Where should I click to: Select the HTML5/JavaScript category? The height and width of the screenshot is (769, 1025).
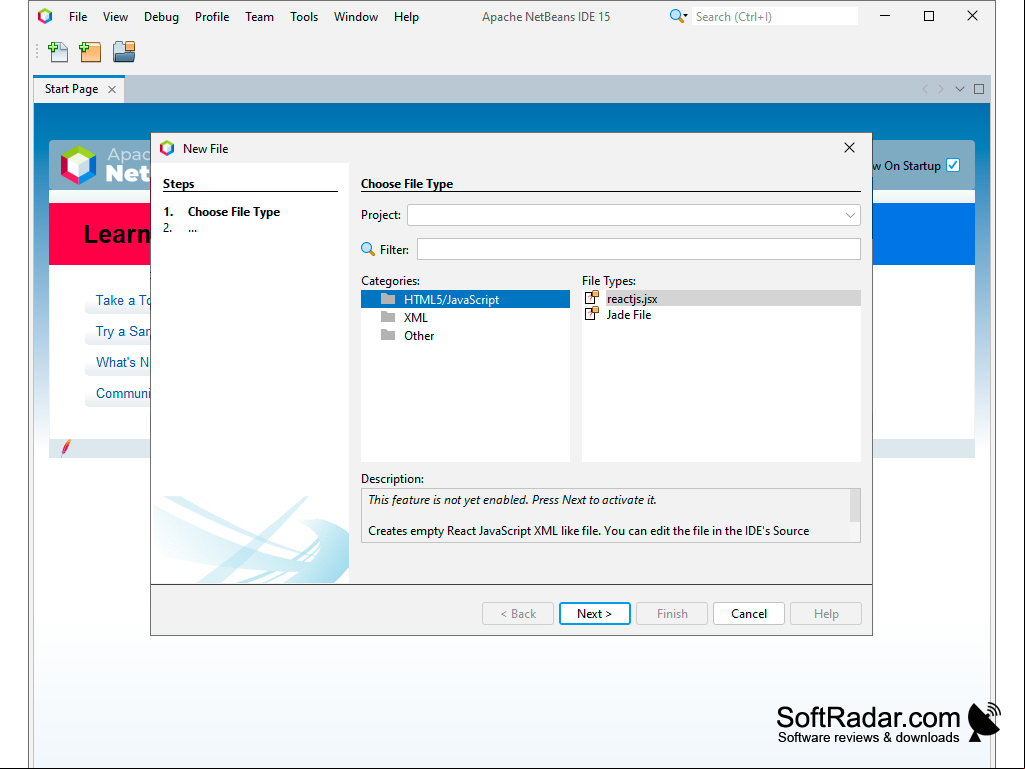coord(465,299)
